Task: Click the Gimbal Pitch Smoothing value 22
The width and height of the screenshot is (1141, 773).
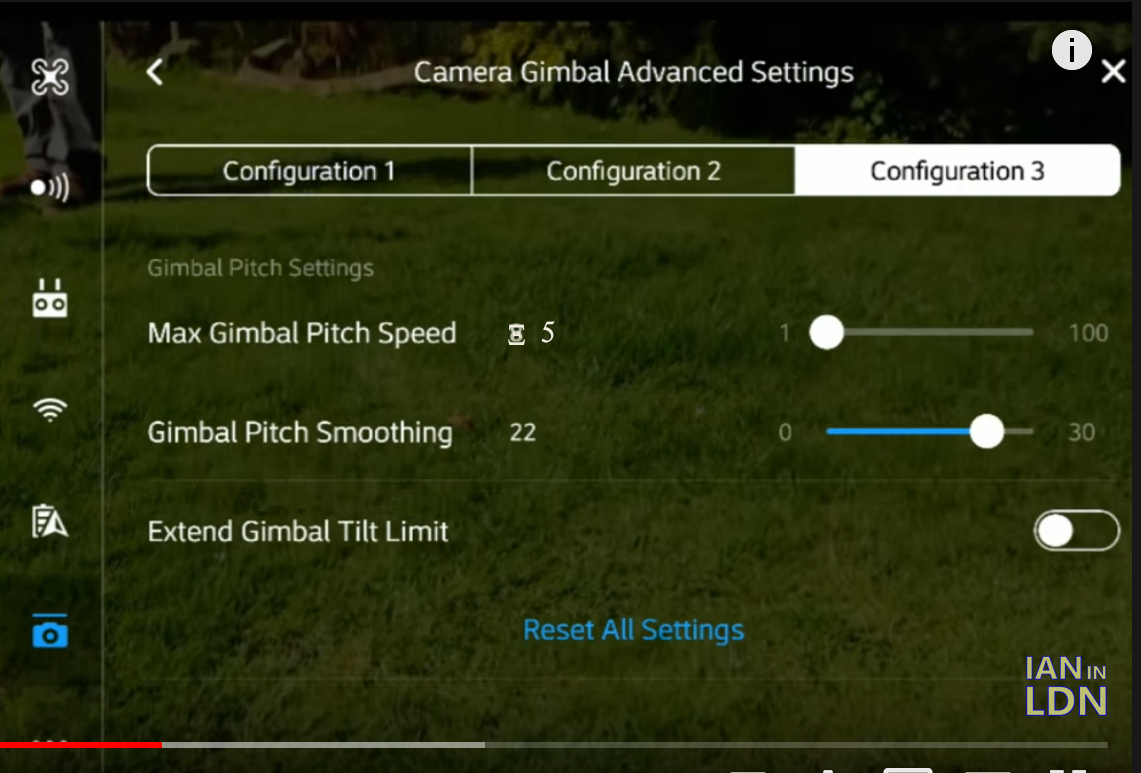Action: 522,432
